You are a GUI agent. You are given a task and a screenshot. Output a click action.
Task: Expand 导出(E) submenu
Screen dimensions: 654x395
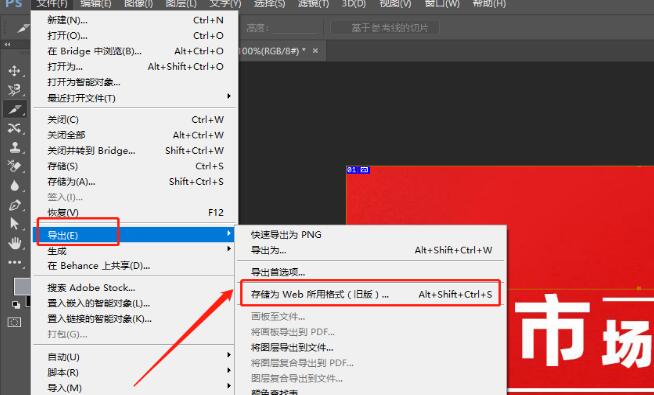pos(134,235)
